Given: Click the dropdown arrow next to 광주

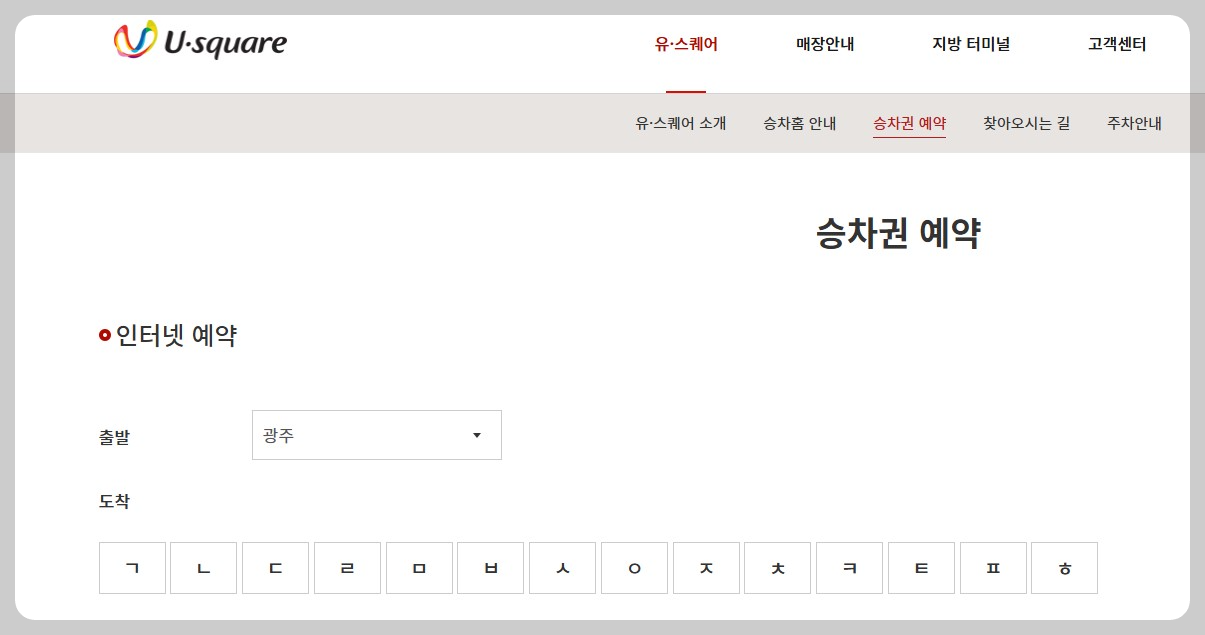Looking at the screenshot, I should (x=477, y=434).
